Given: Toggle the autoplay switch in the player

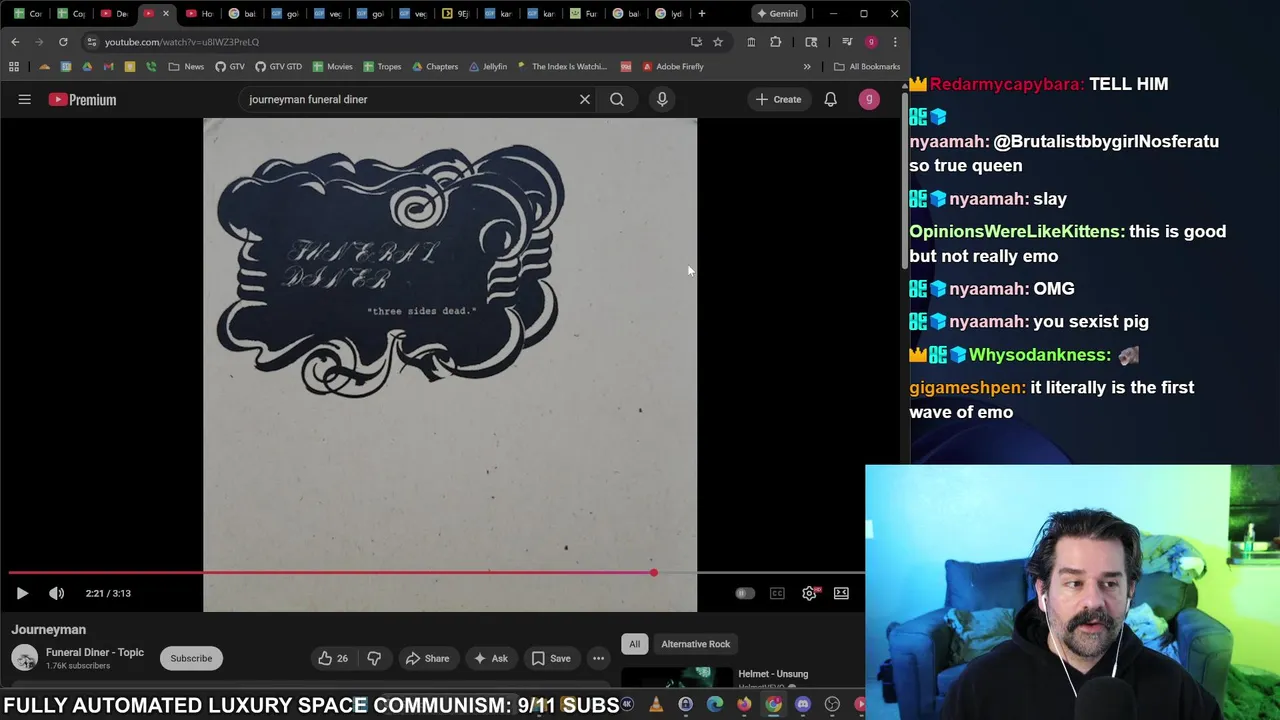Looking at the screenshot, I should tap(745, 593).
